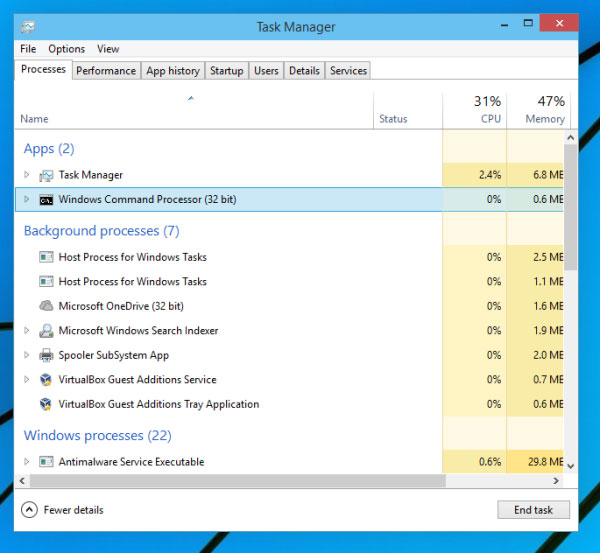
Task: Click the Microsoft OneDrive cloud icon
Action: [46, 306]
